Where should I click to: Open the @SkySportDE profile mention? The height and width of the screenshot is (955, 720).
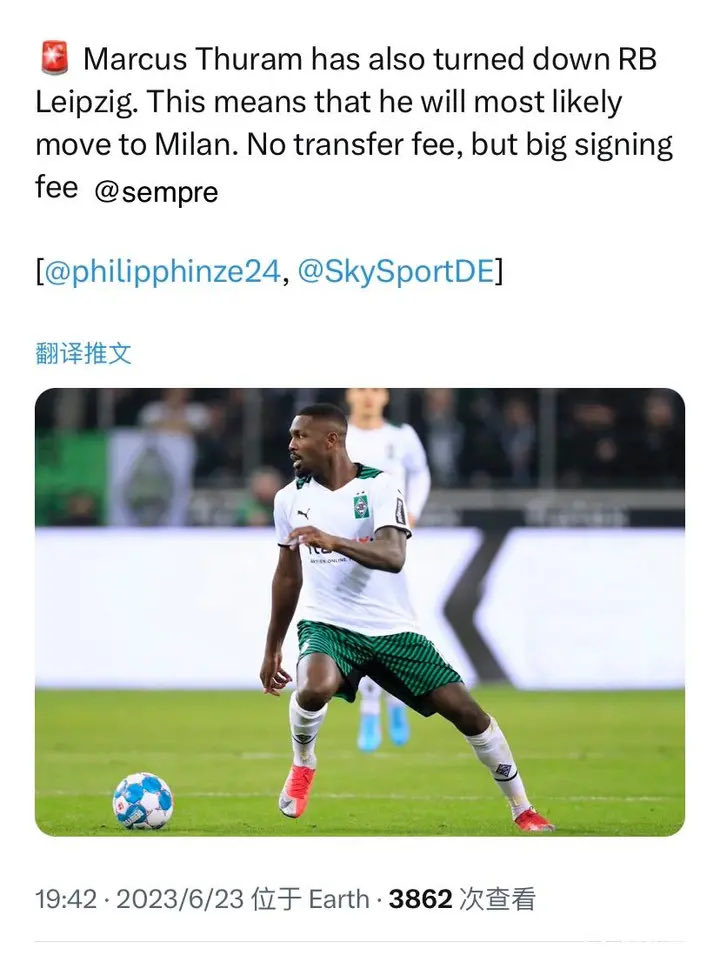395,271
